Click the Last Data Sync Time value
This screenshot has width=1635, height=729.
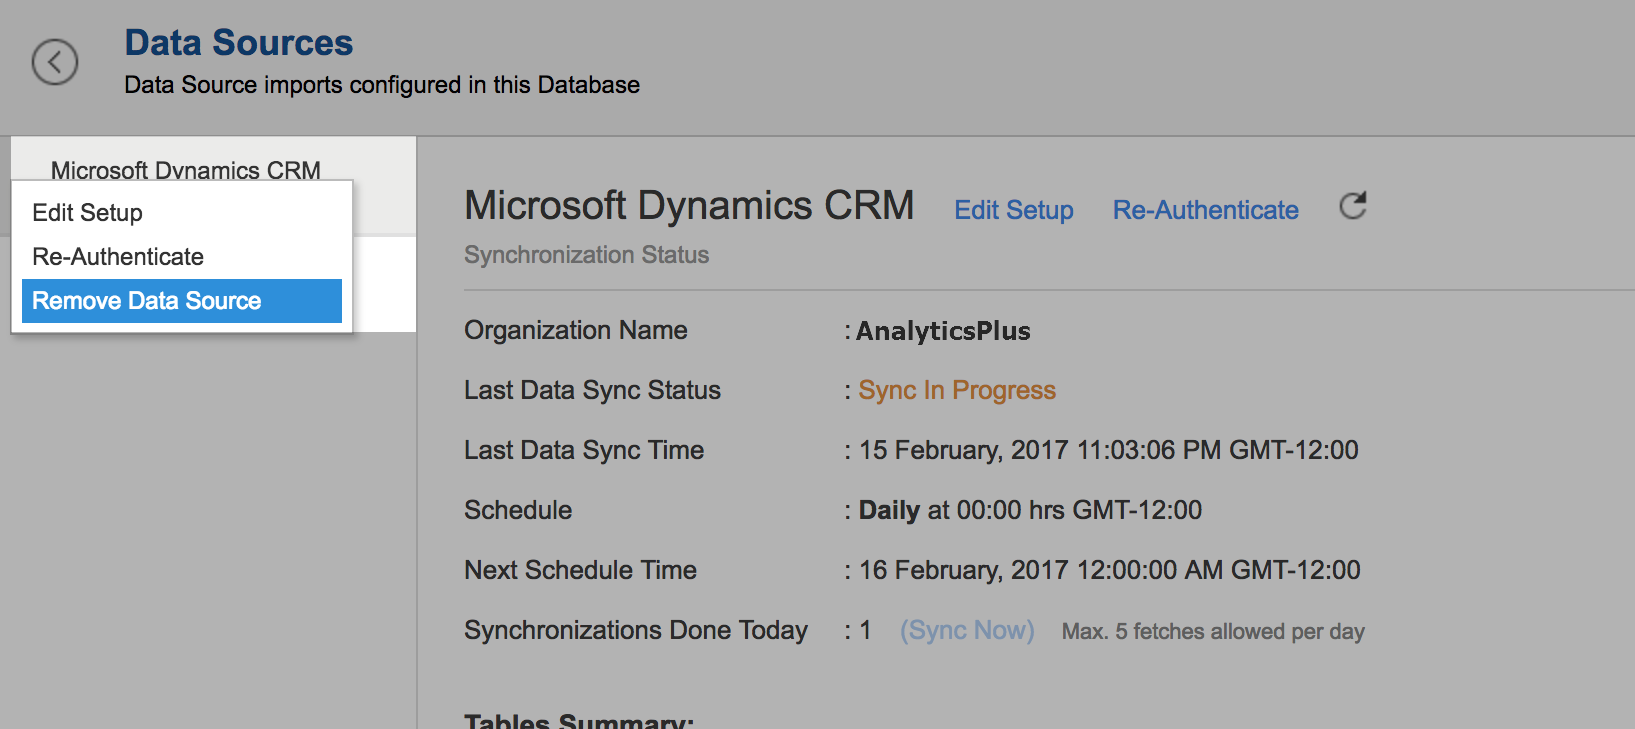(1108, 450)
